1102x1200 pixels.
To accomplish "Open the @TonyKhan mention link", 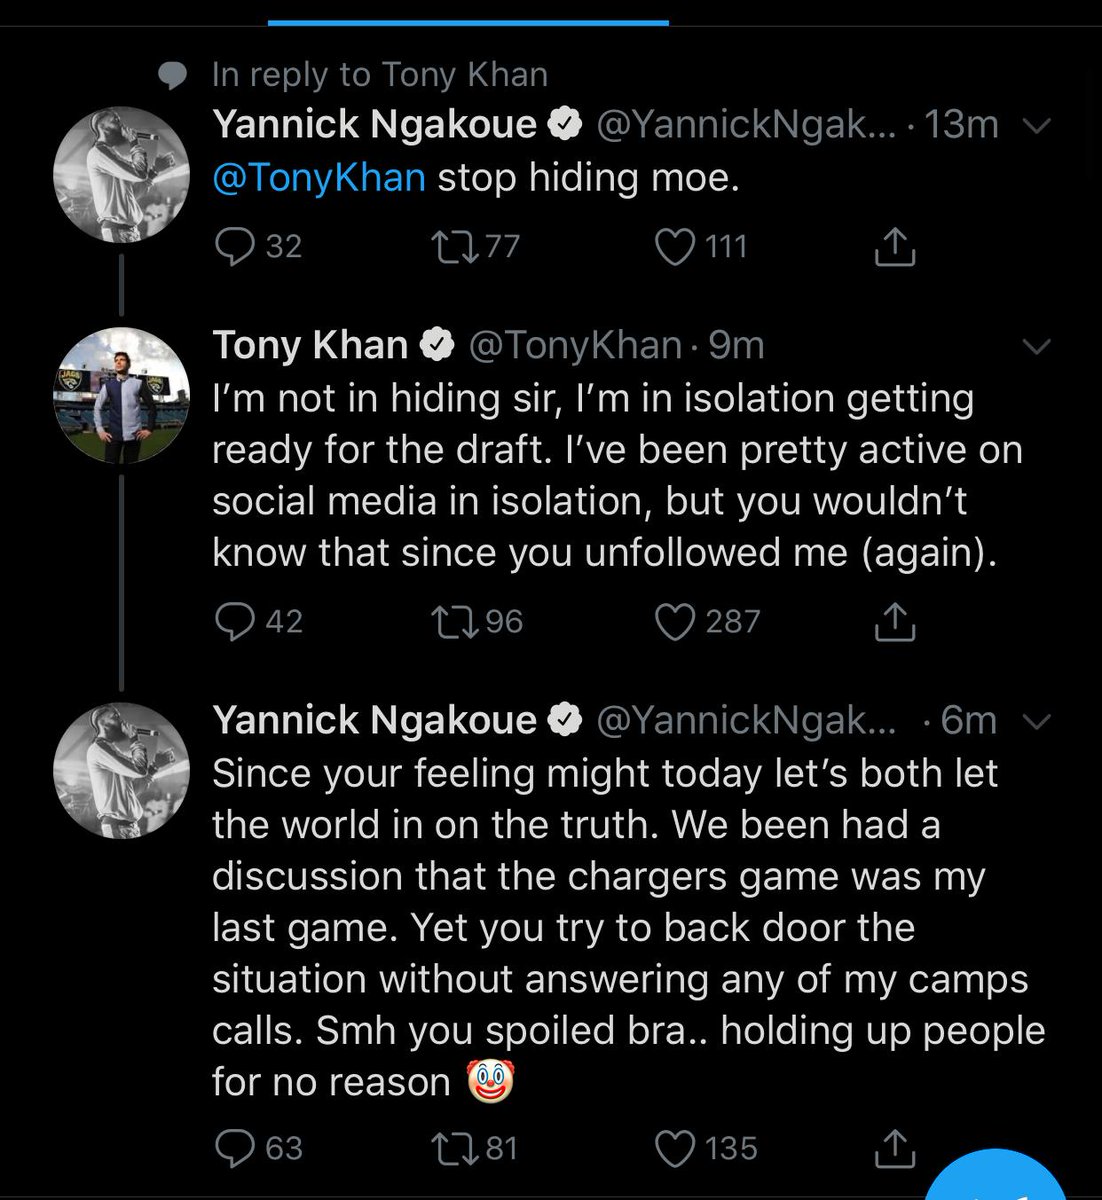I will [x=319, y=178].
